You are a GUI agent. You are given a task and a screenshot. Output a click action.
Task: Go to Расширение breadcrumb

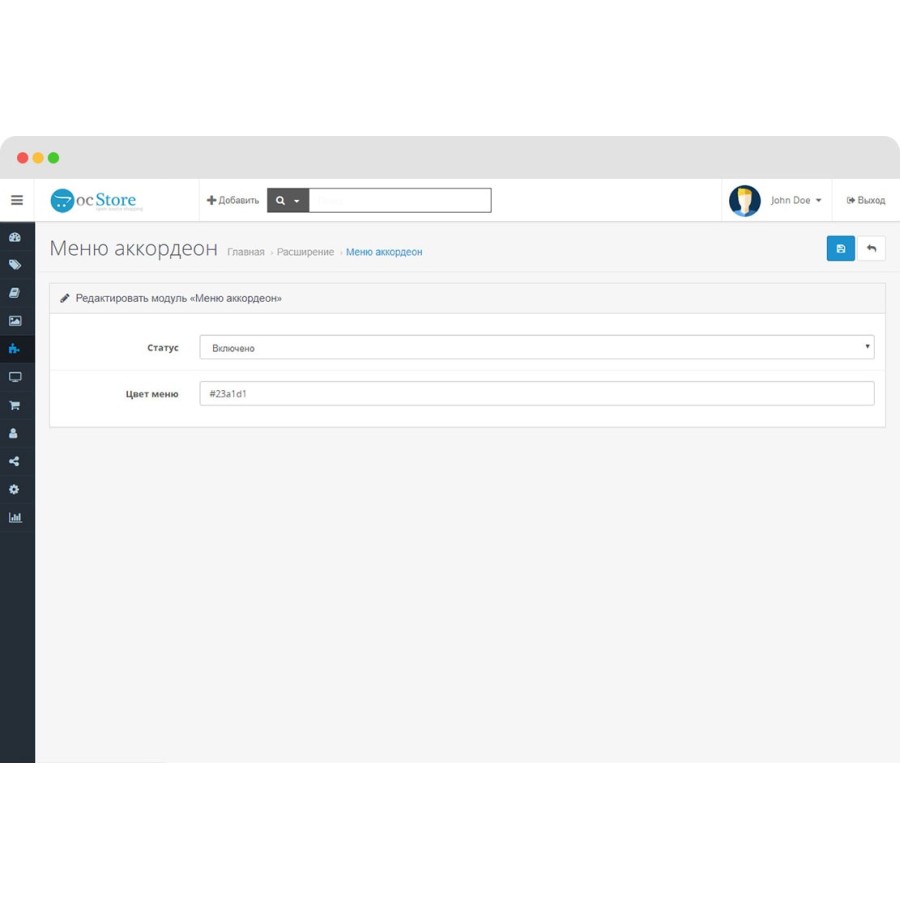click(x=305, y=251)
